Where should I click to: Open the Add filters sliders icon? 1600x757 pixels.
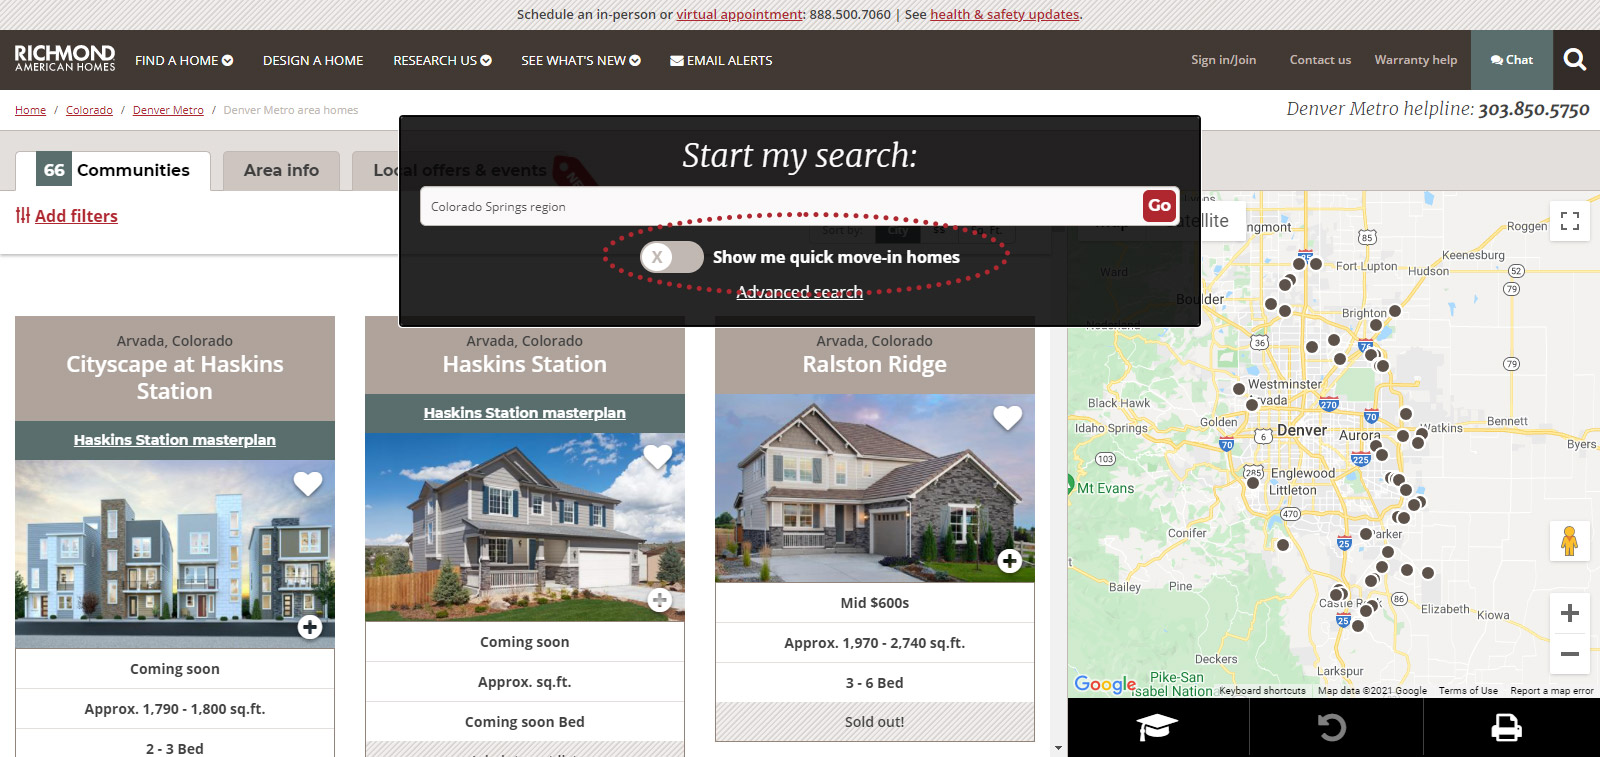pos(23,215)
